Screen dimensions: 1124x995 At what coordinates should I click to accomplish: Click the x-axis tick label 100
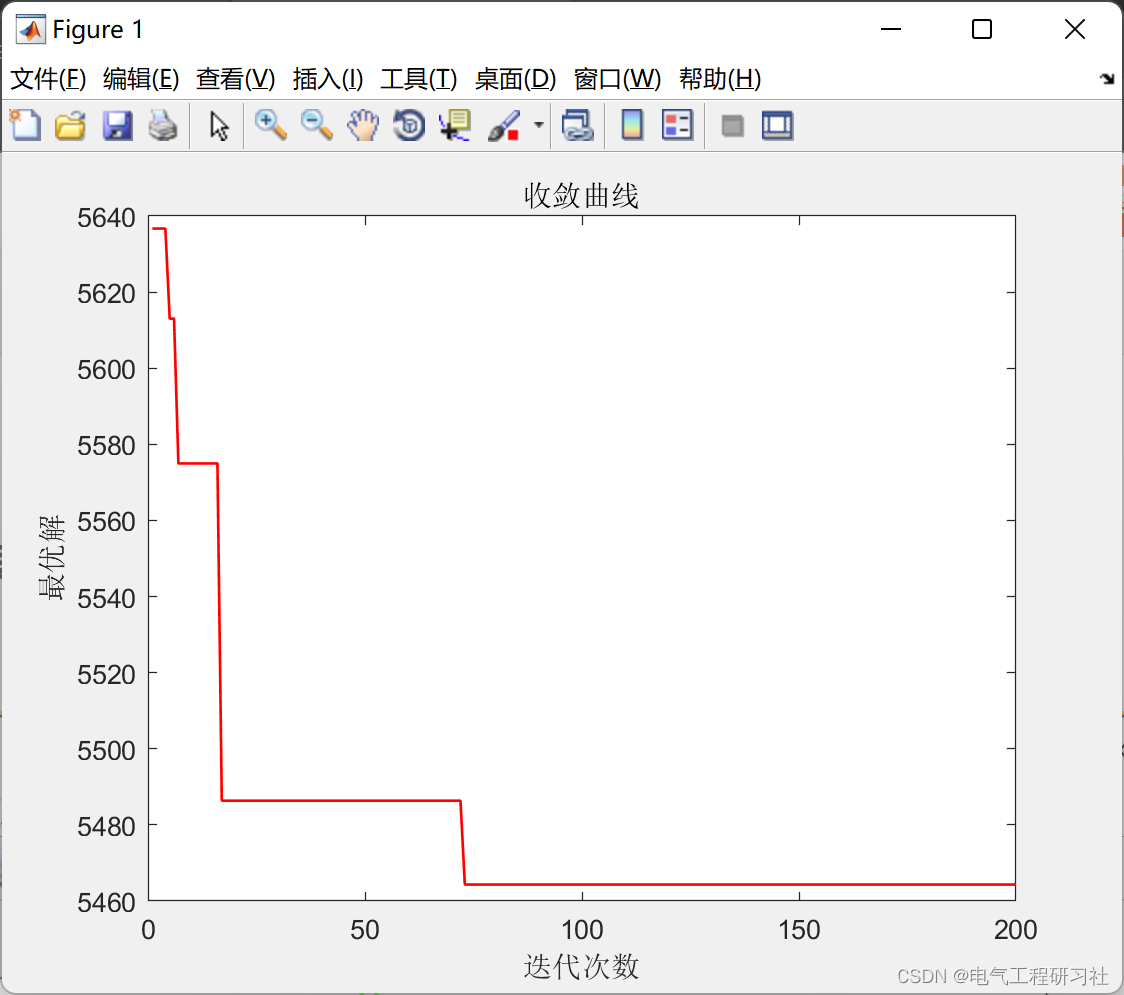point(582,930)
